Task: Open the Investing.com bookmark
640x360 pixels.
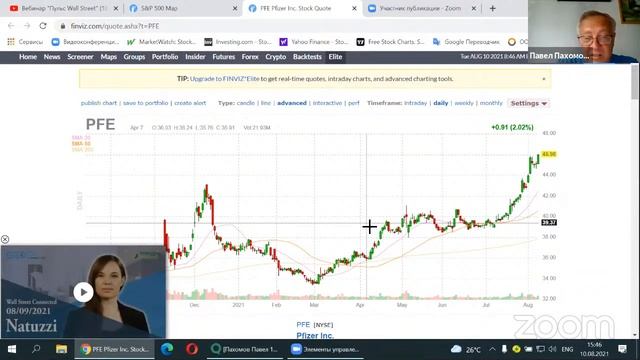Action: pos(238,42)
